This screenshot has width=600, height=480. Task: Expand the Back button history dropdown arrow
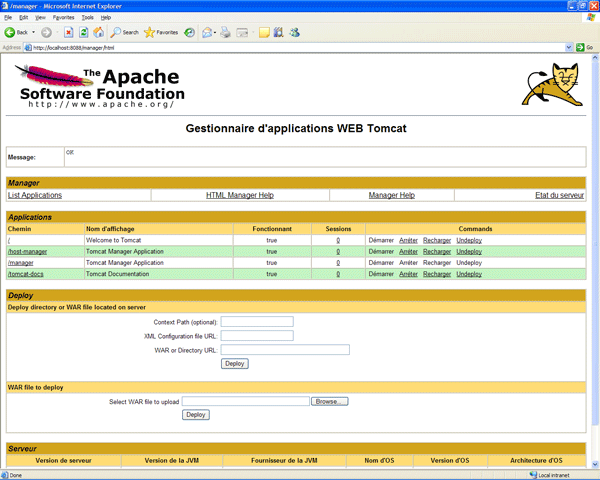[x=35, y=32]
